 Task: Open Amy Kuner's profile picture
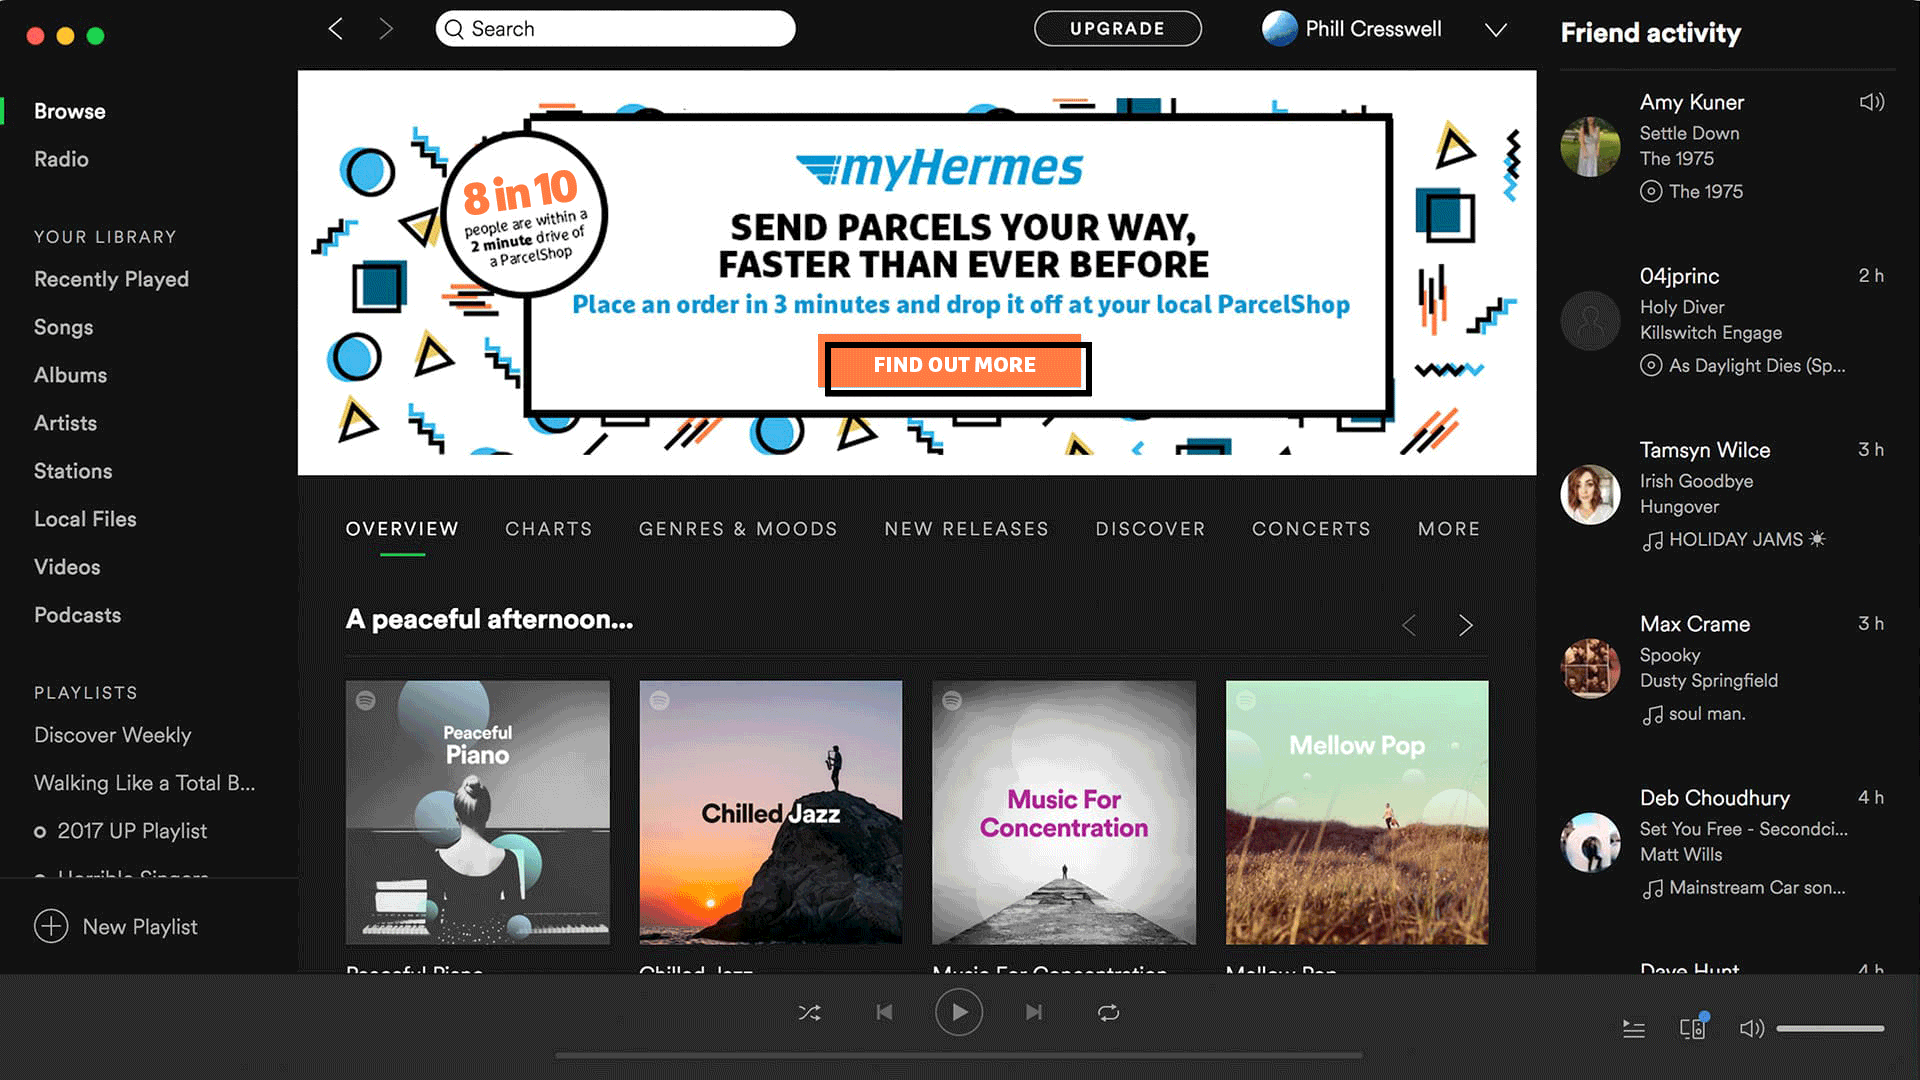click(x=1590, y=146)
